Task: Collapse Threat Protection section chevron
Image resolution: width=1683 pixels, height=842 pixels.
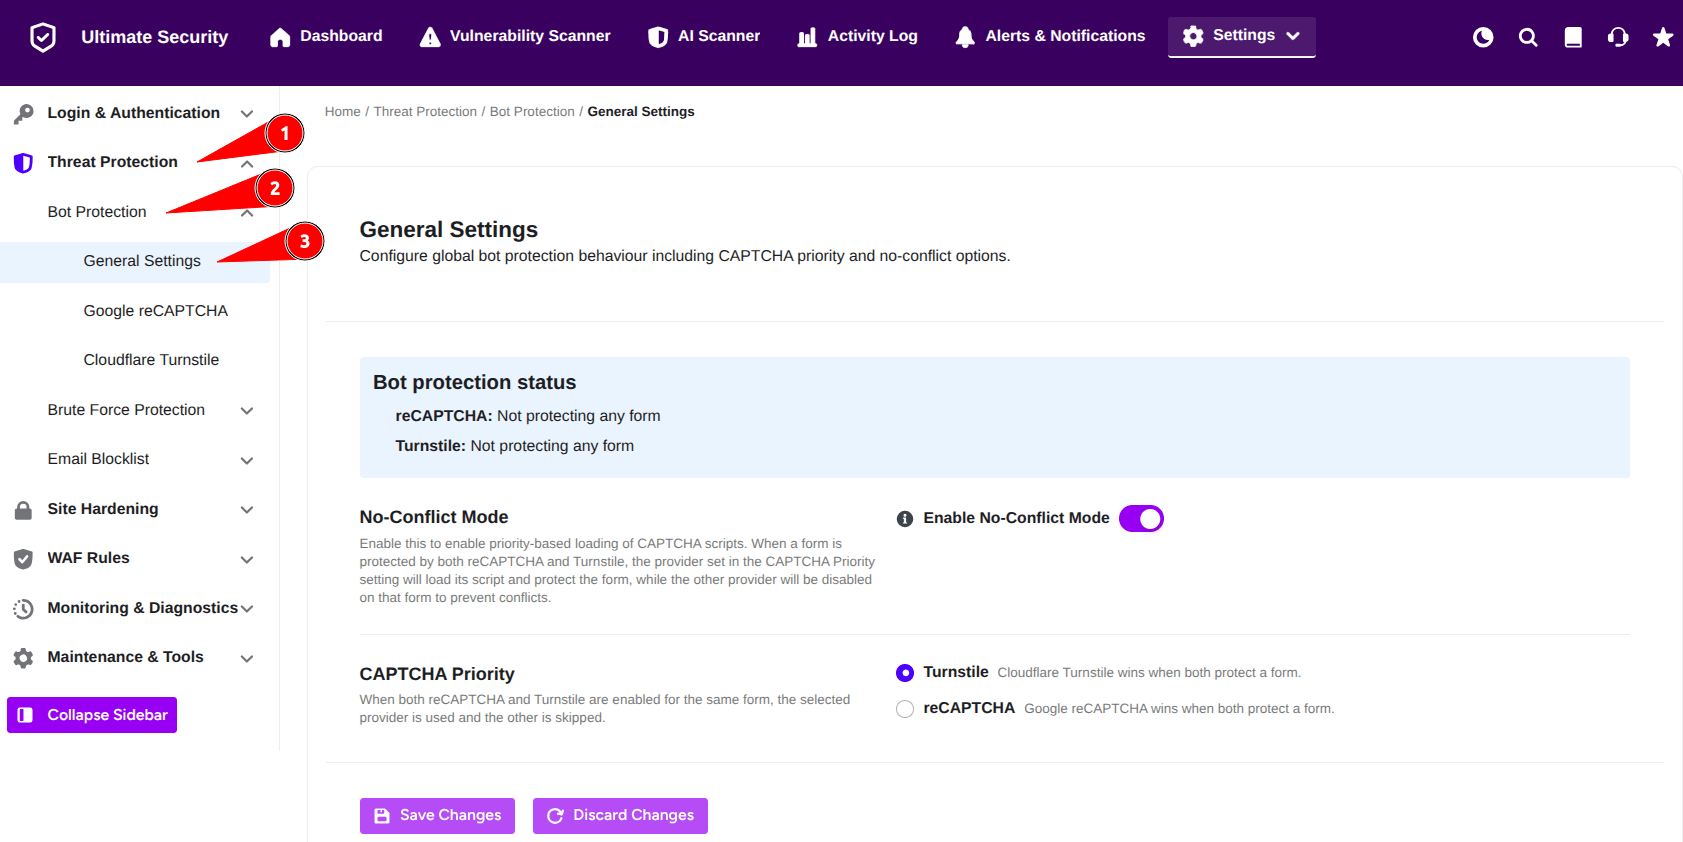Action: (x=247, y=164)
